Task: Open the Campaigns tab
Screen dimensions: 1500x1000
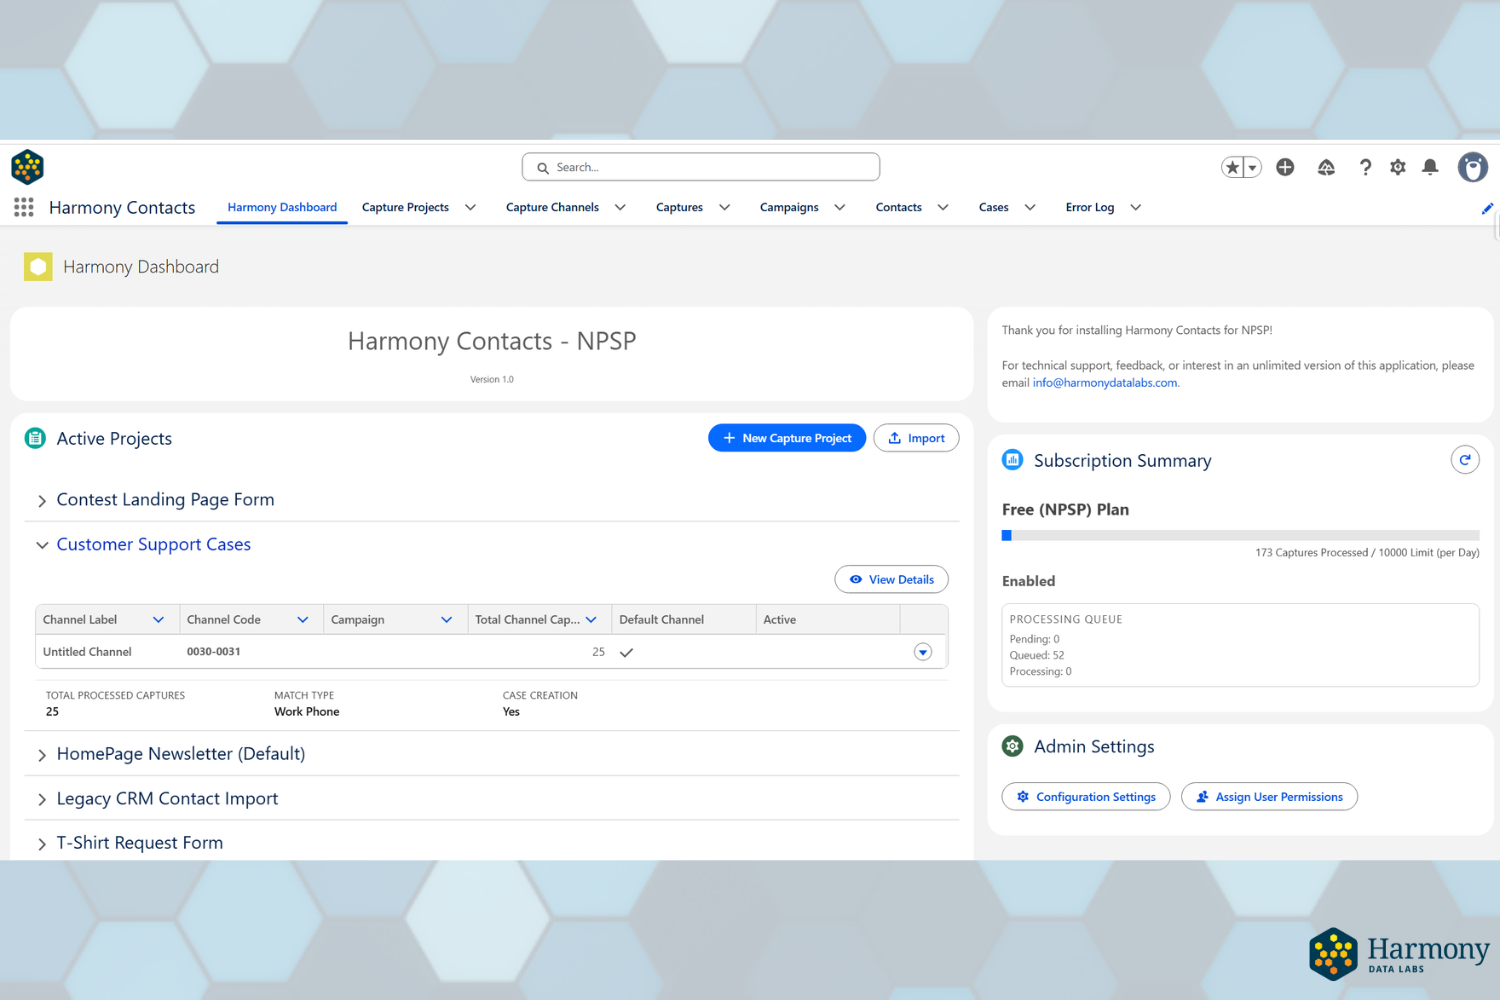Action: click(789, 207)
